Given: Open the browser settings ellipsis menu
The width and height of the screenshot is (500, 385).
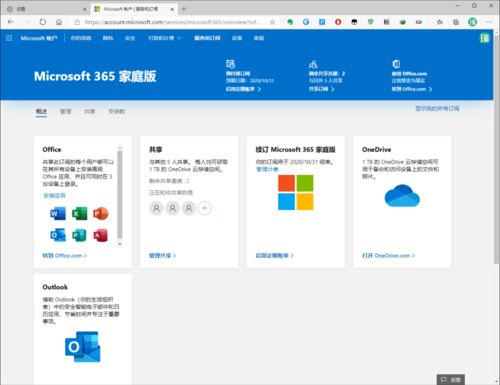Looking at the screenshot, I should pos(489,22).
